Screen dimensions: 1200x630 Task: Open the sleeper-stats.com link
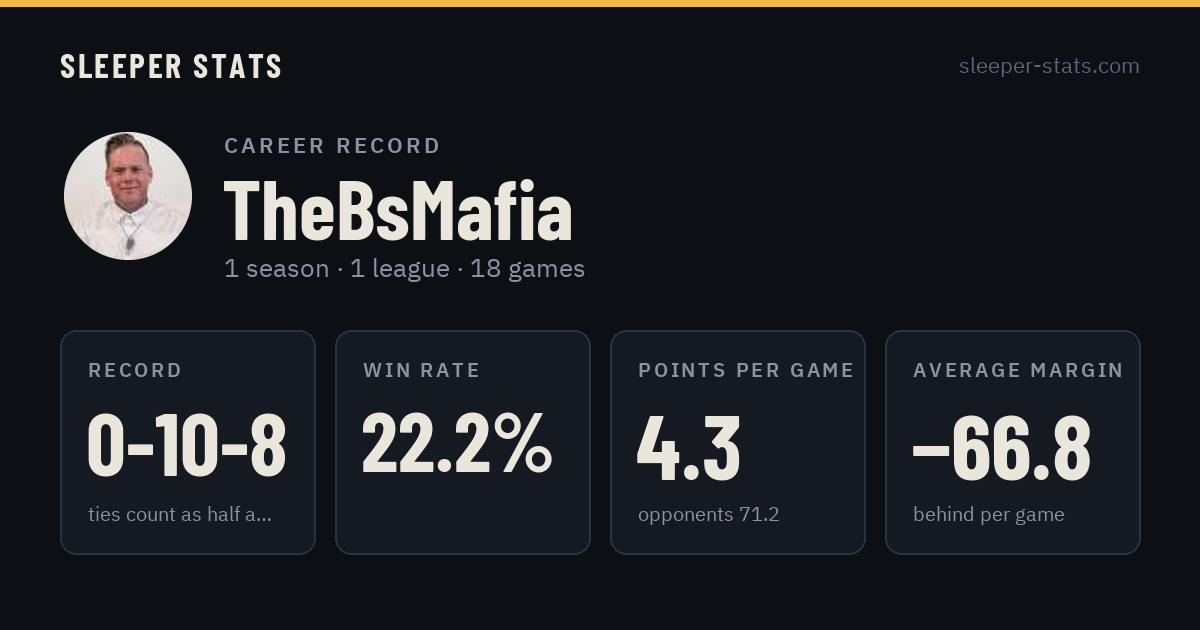coord(1049,66)
